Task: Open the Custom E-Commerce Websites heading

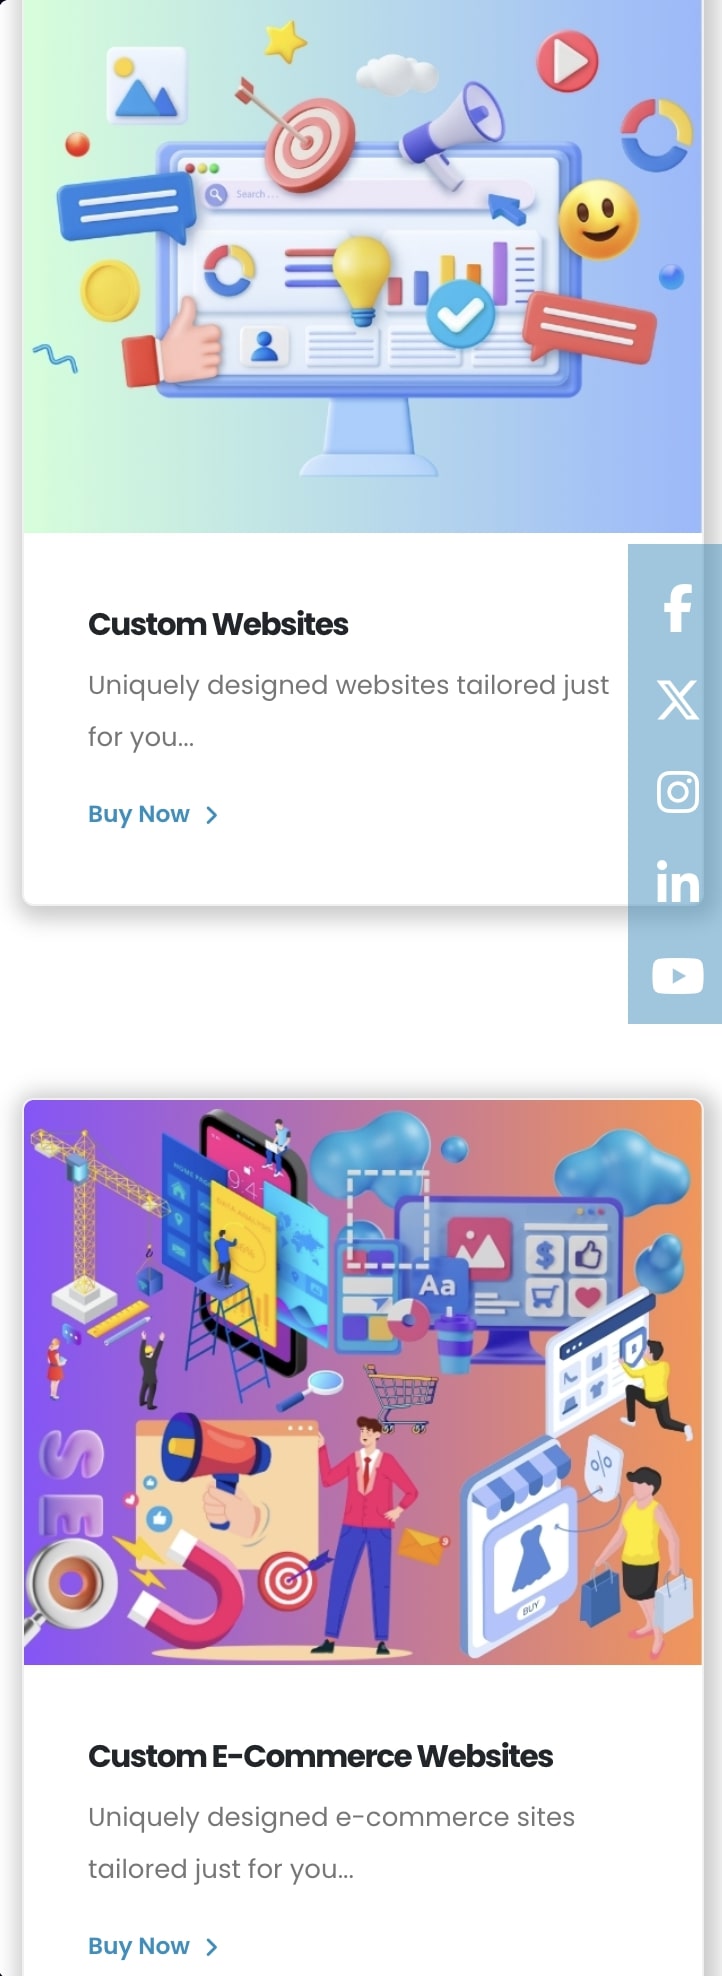Action: [x=320, y=1756]
